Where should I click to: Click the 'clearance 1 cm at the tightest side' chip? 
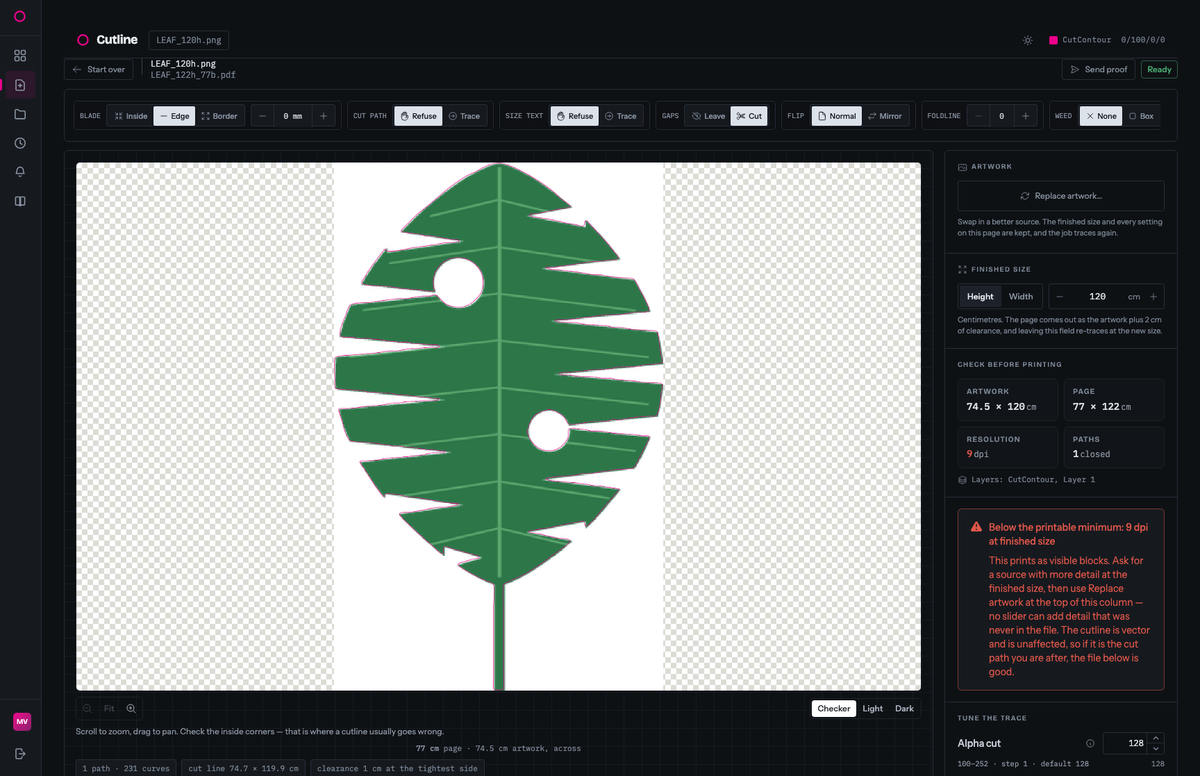click(395, 768)
